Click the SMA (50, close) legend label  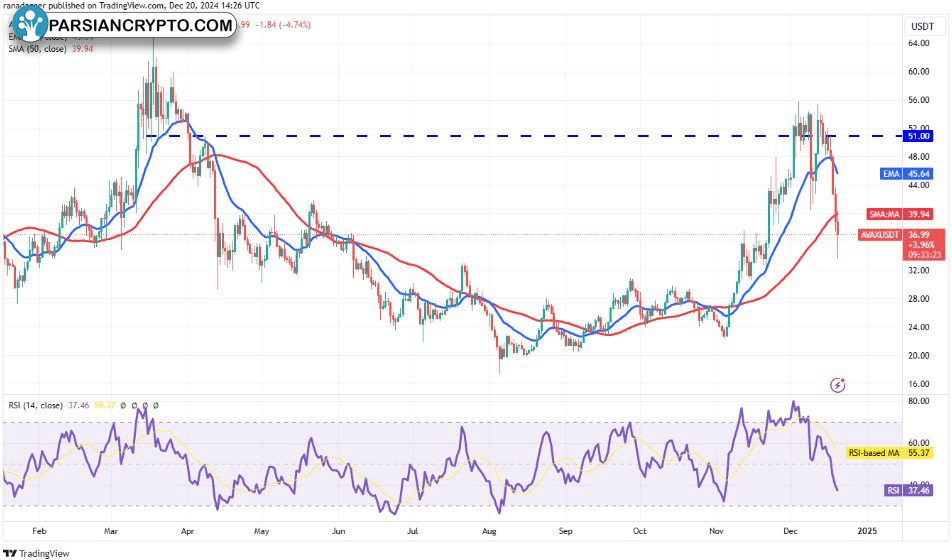click(37, 49)
